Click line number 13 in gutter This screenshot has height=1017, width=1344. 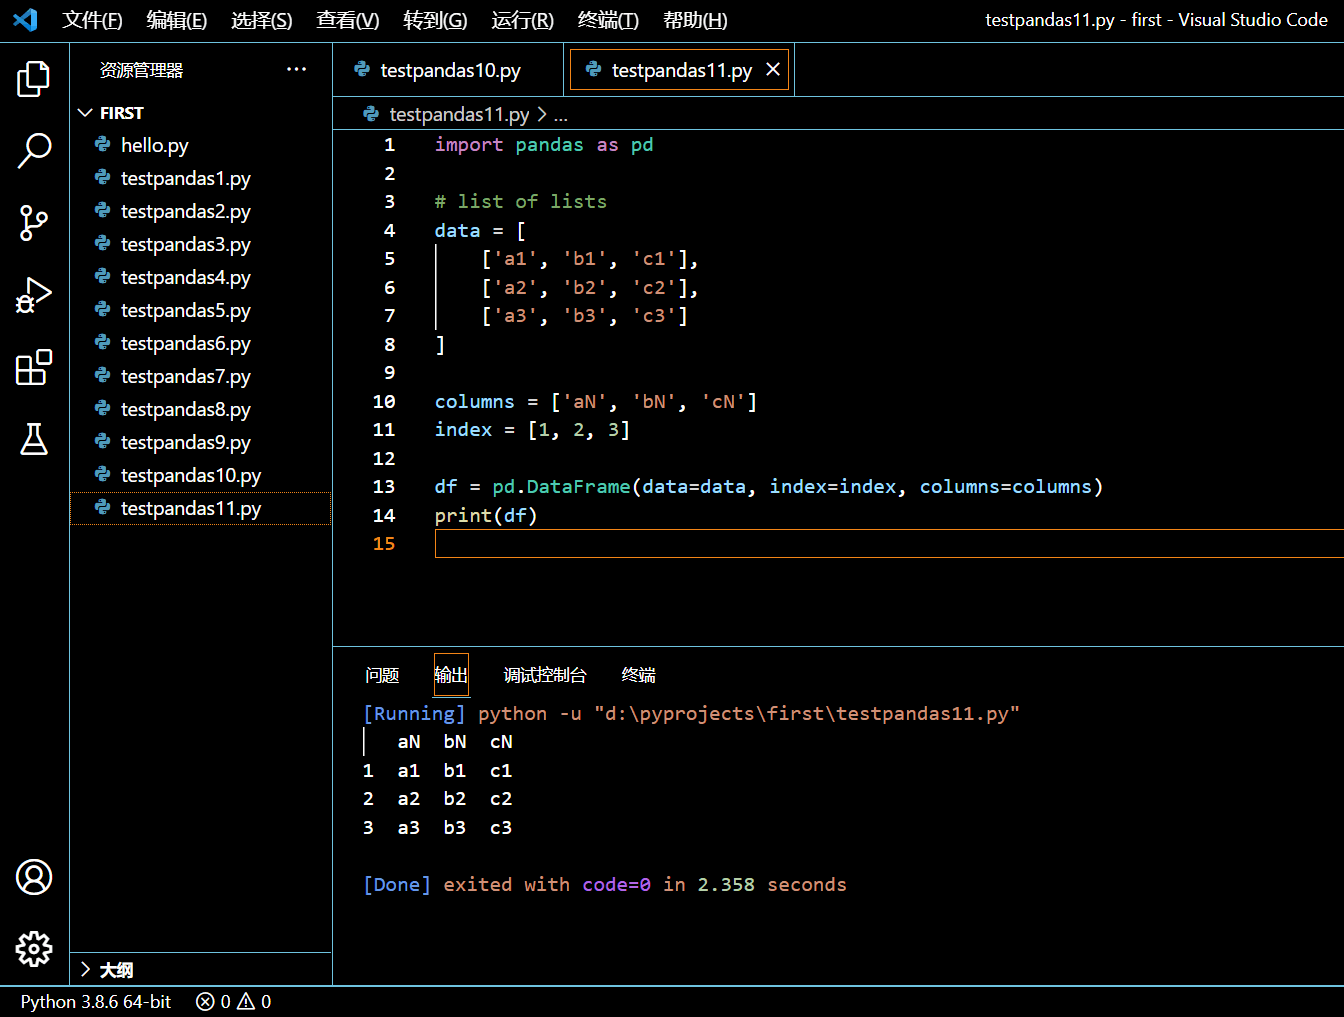click(384, 487)
